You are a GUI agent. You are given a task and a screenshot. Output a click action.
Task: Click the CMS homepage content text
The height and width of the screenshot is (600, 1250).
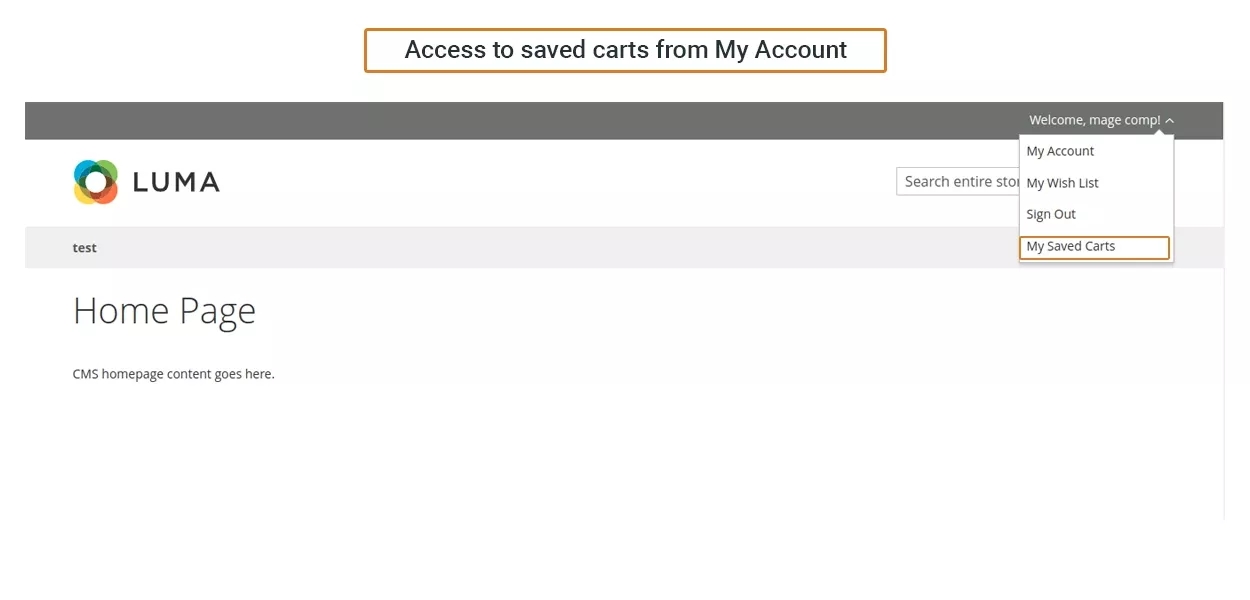click(173, 374)
